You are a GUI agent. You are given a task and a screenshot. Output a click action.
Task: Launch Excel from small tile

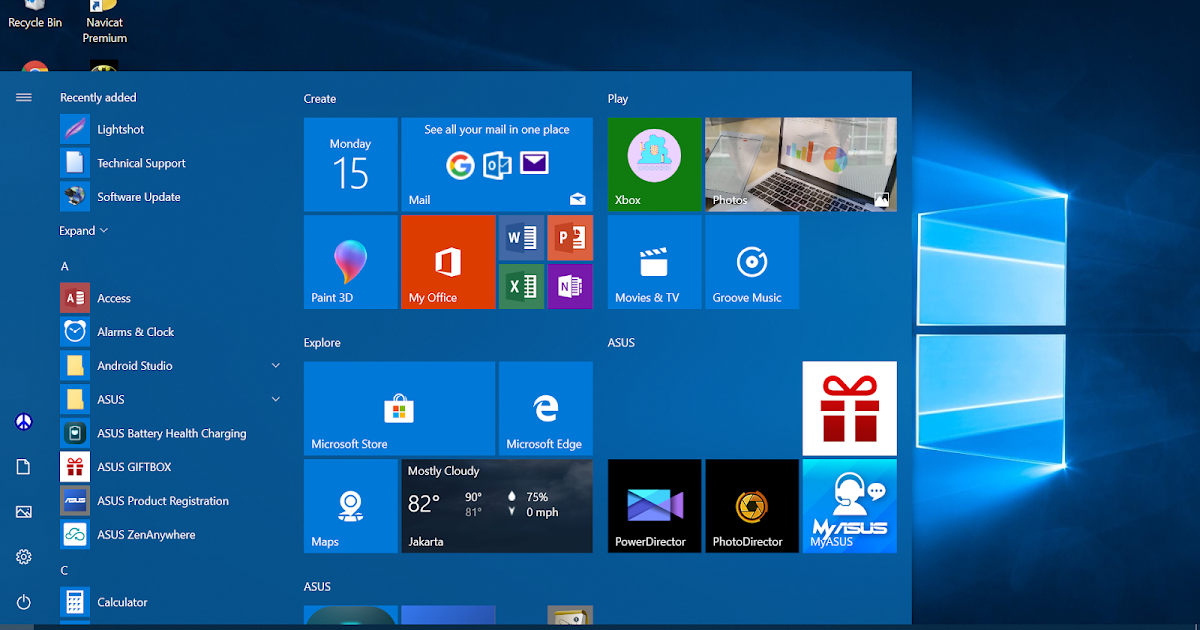tap(521, 287)
